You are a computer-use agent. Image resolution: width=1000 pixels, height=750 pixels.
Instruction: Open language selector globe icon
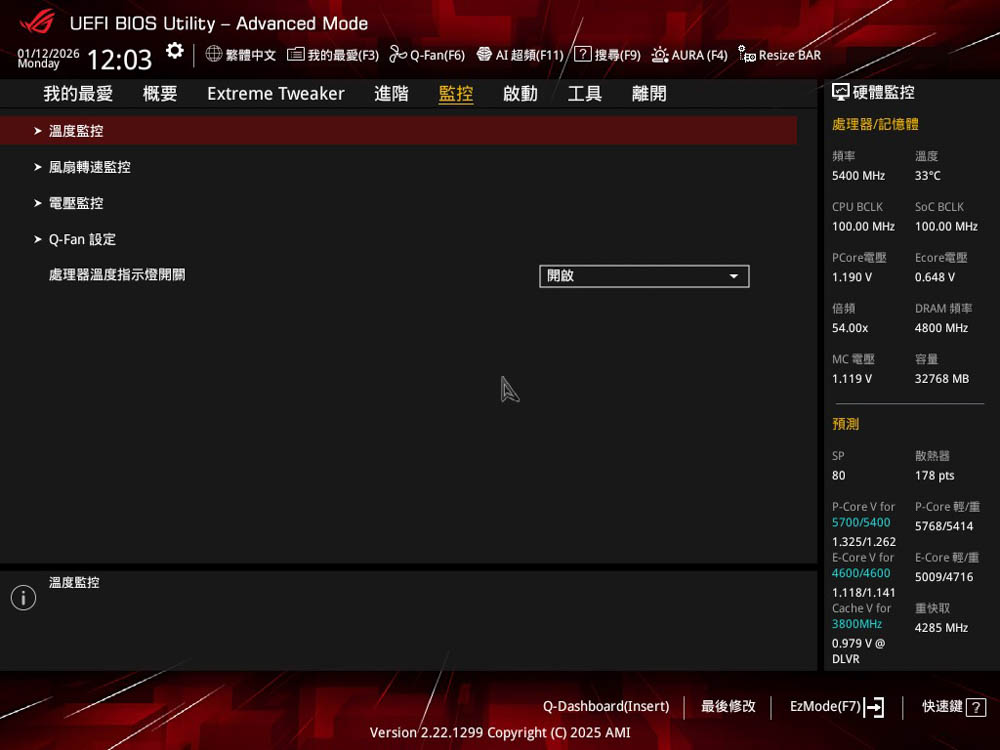click(x=214, y=54)
